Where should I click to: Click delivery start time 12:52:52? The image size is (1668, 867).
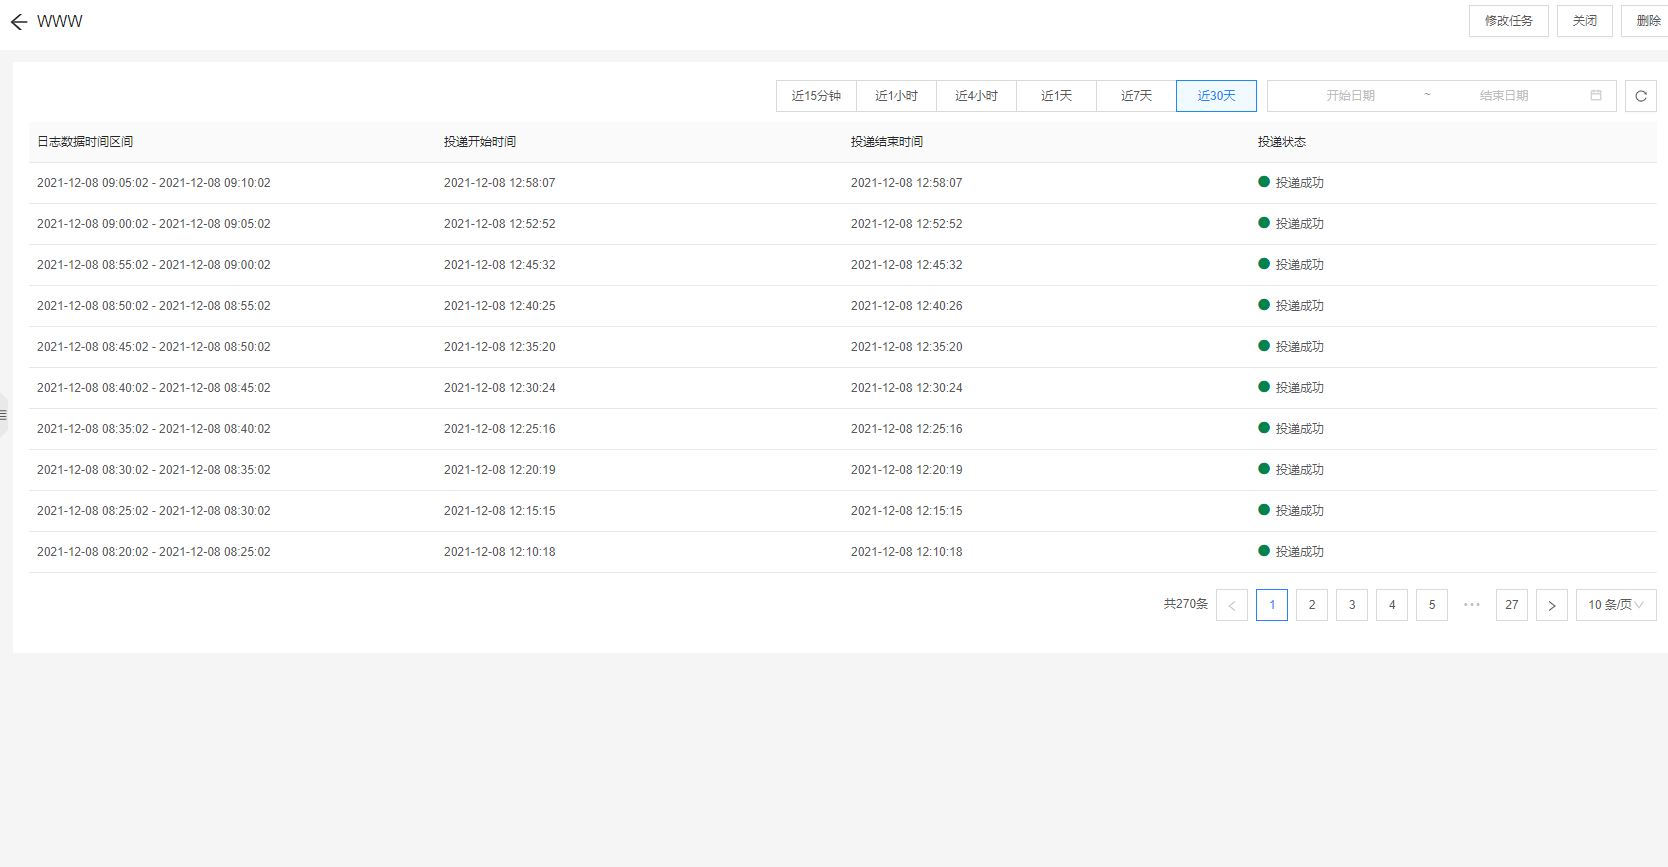pyautogui.click(x=500, y=224)
